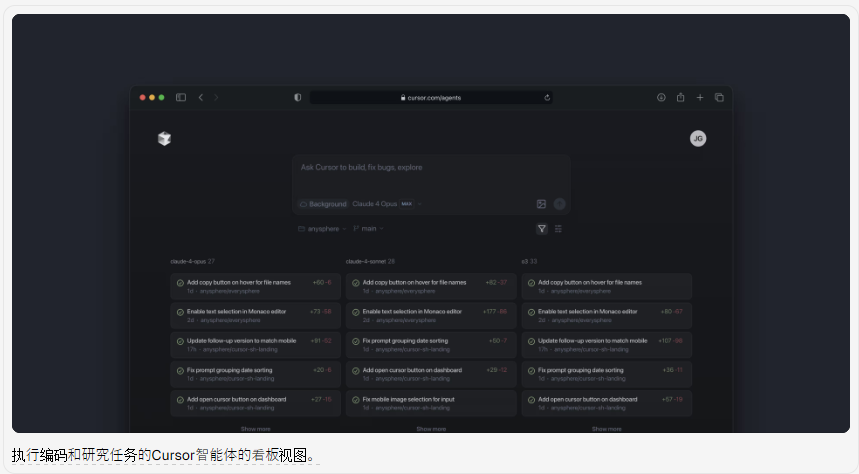
Task: Open 'Enable text selection in Monaco editor' in claude-4-opus
Action: pos(255,316)
